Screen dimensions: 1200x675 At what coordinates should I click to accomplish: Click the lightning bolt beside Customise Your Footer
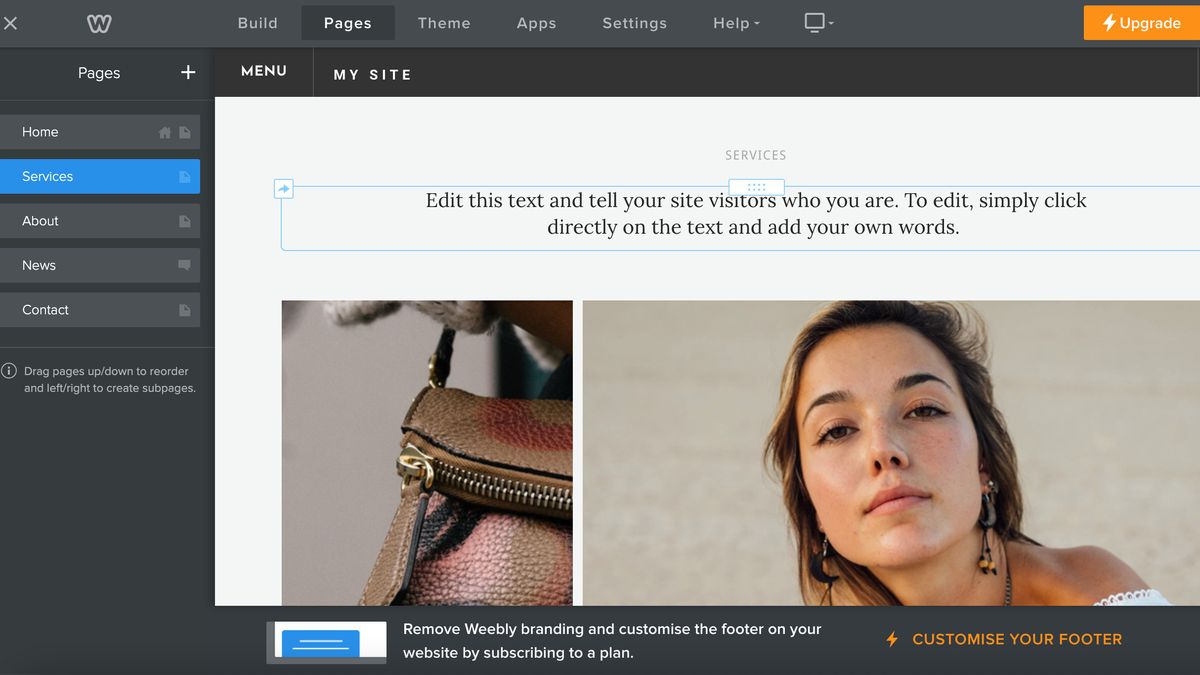(890, 639)
